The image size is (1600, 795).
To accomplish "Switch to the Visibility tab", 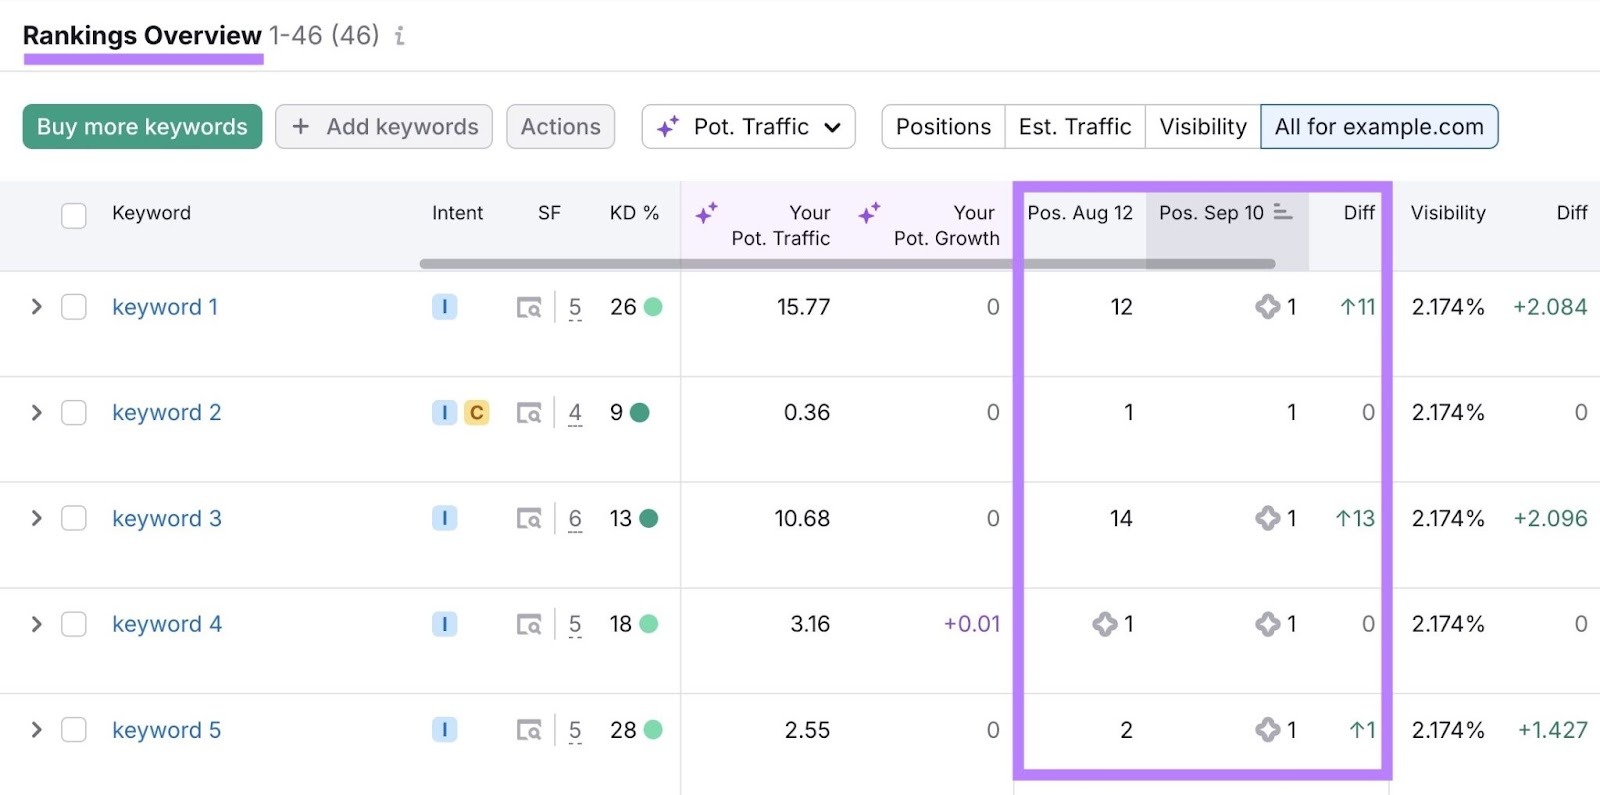I will pyautogui.click(x=1202, y=127).
